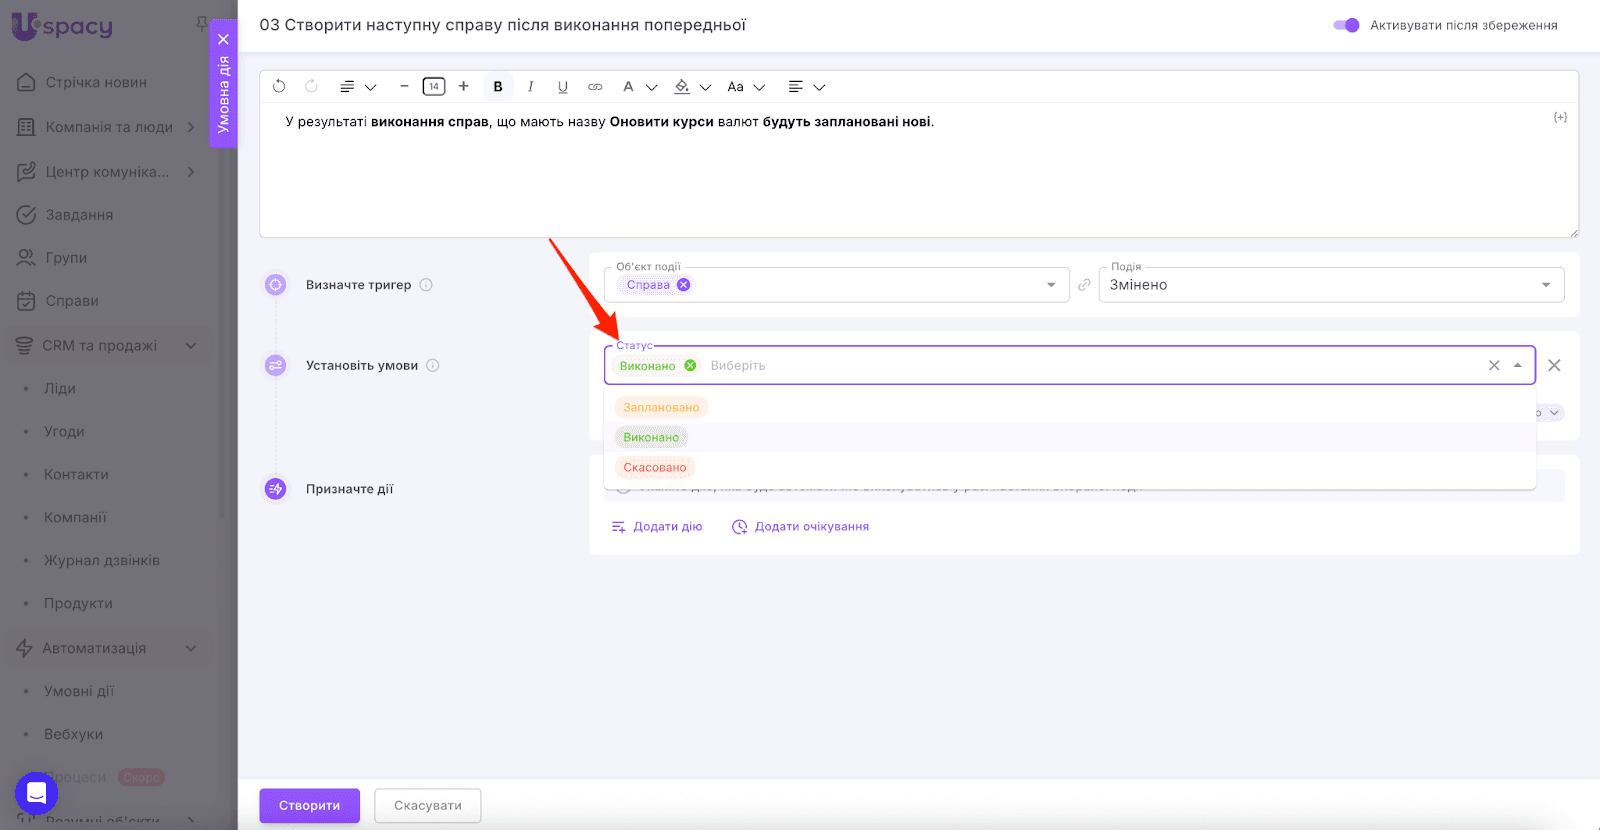The height and width of the screenshot is (830, 1600).
Task: Apply underline formatting to text
Action: [x=563, y=87]
